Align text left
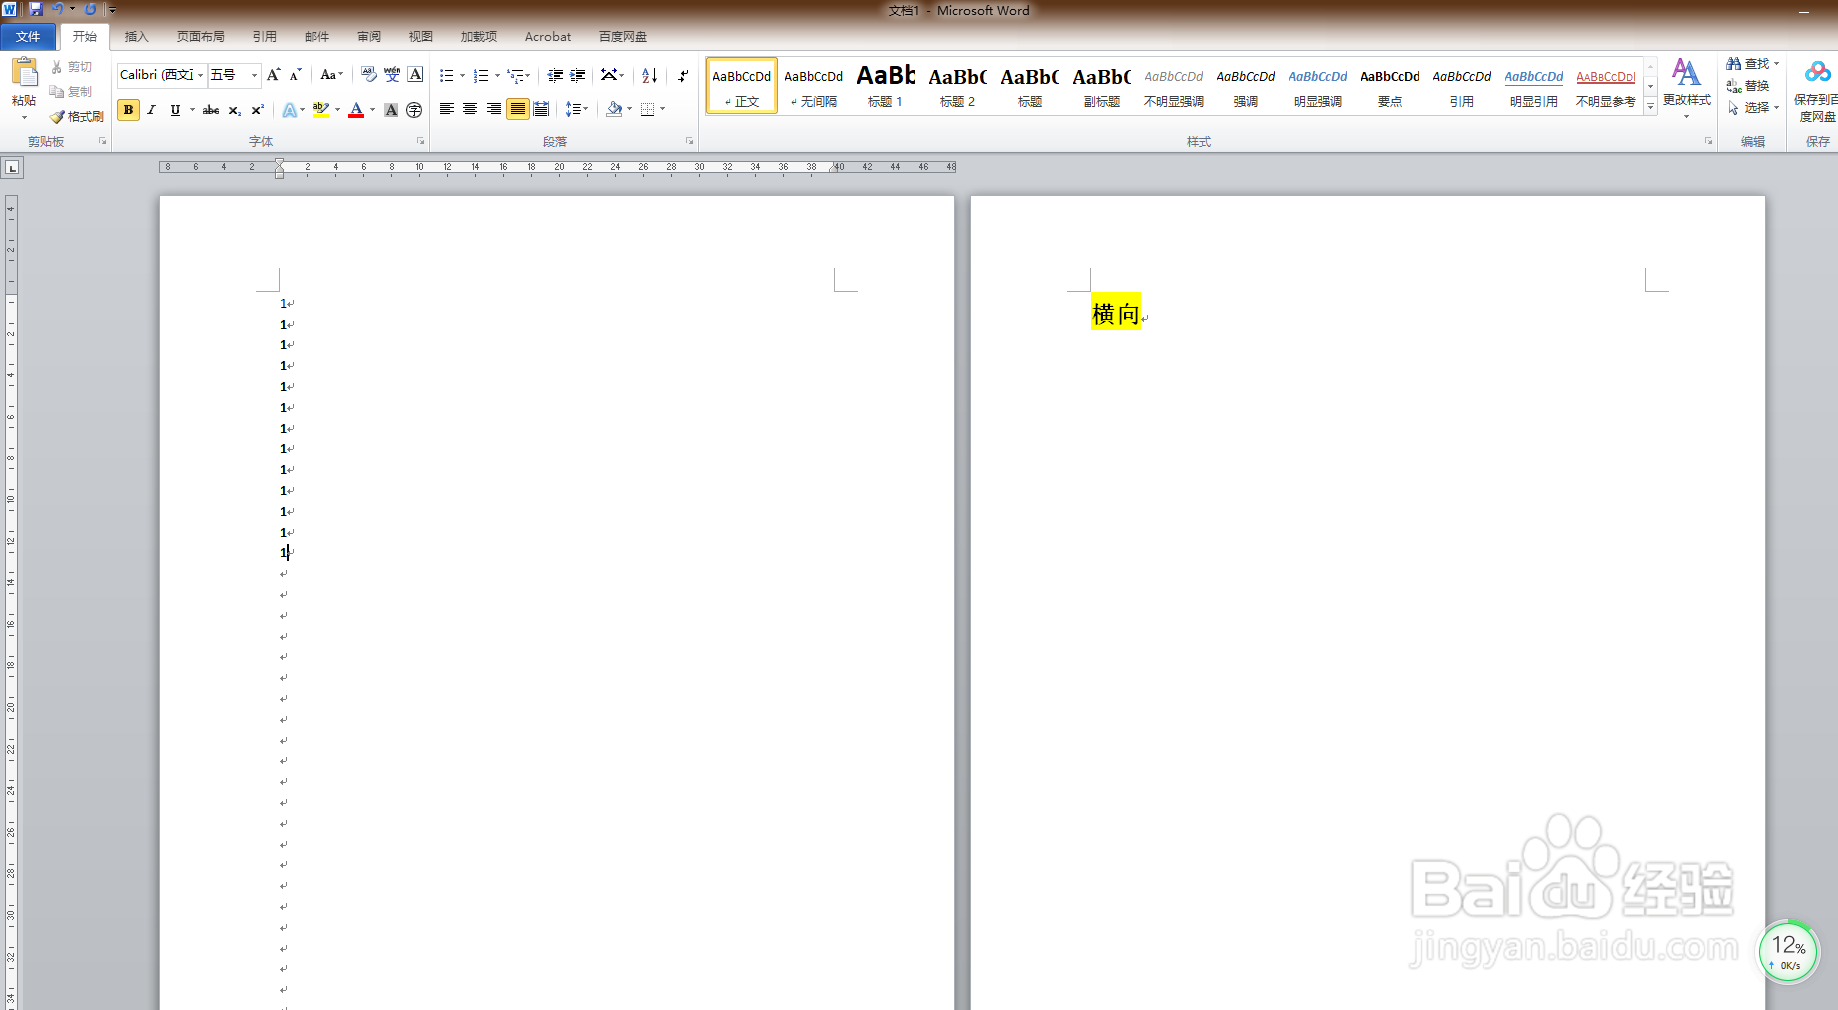The height and width of the screenshot is (1010, 1838). click(x=447, y=109)
